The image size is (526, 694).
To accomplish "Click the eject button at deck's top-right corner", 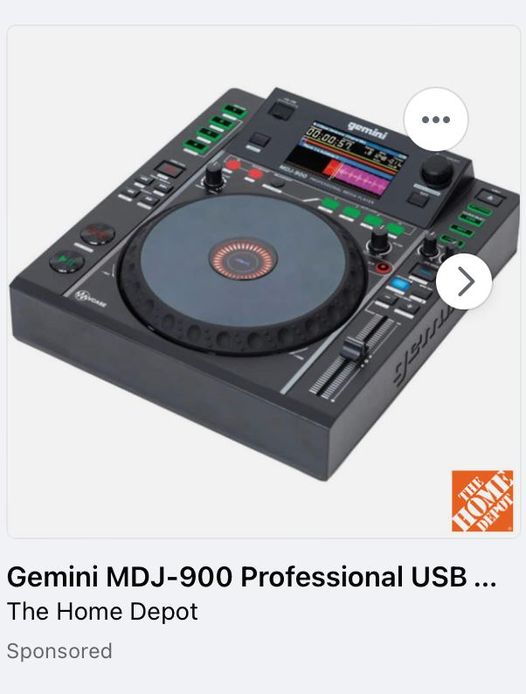I will click(x=490, y=198).
